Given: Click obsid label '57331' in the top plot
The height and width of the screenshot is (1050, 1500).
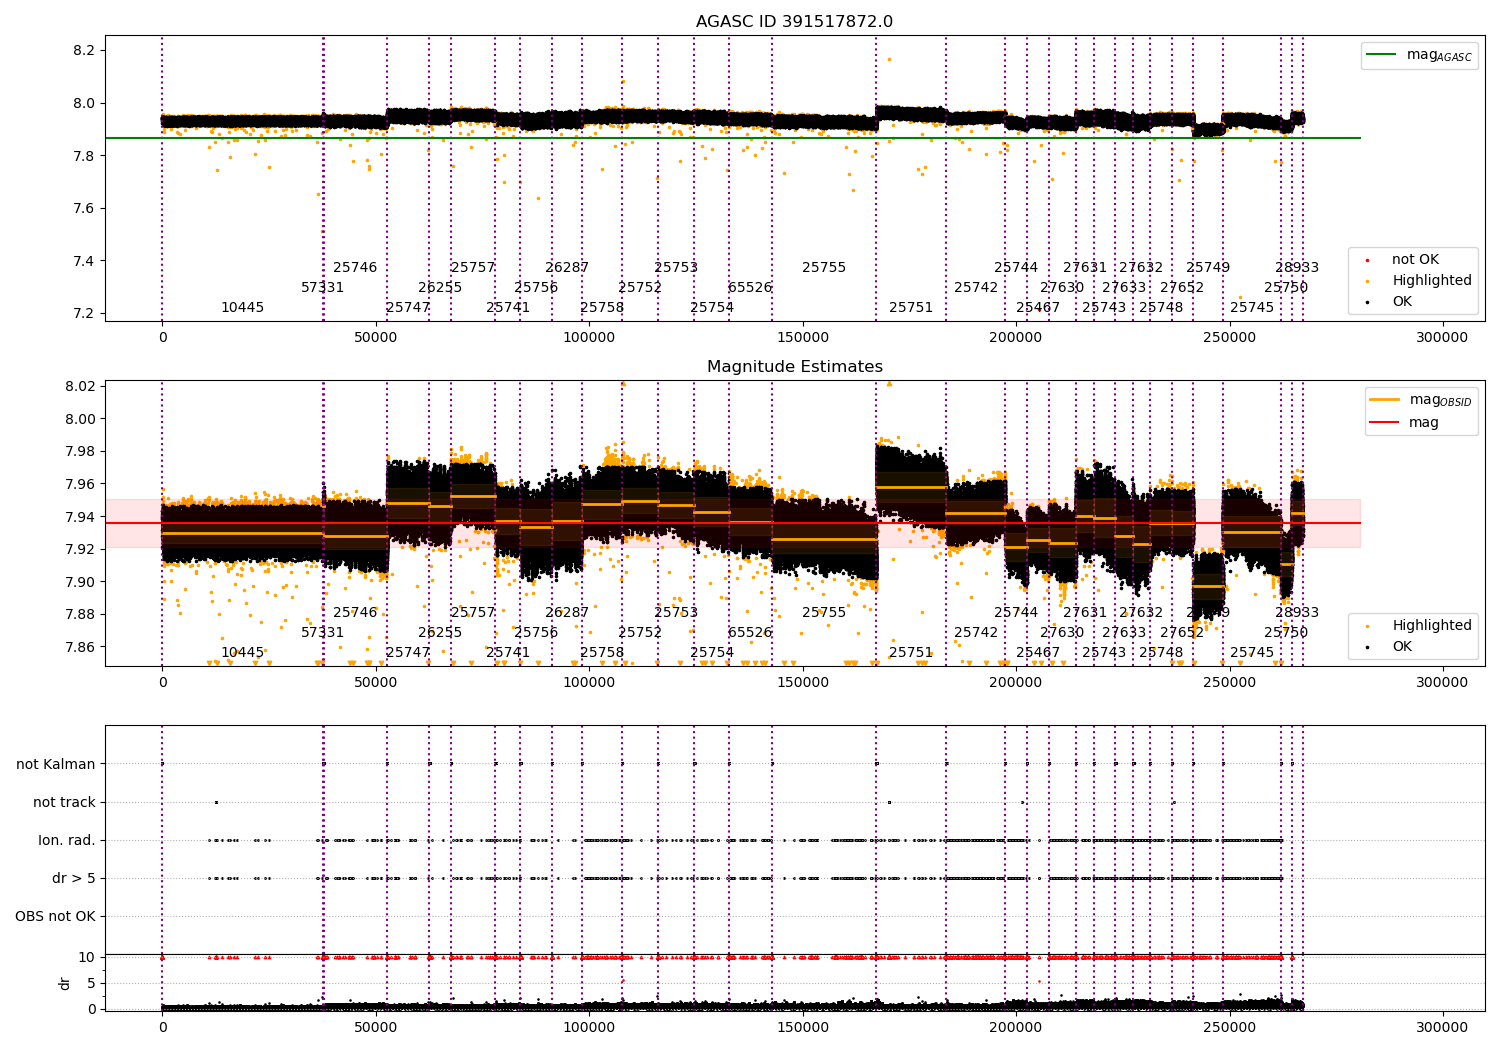Looking at the screenshot, I should tap(323, 288).
